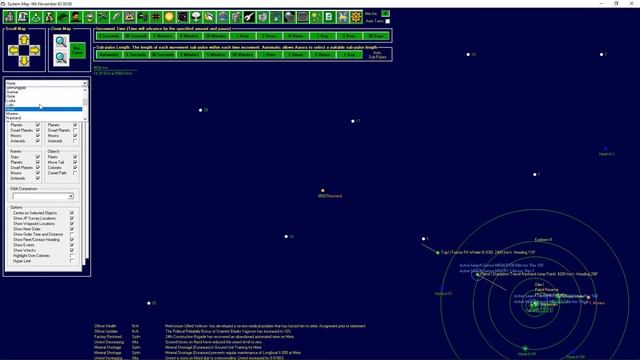Advance time by 8 Hours
The image size is (640, 360).
[296, 36]
